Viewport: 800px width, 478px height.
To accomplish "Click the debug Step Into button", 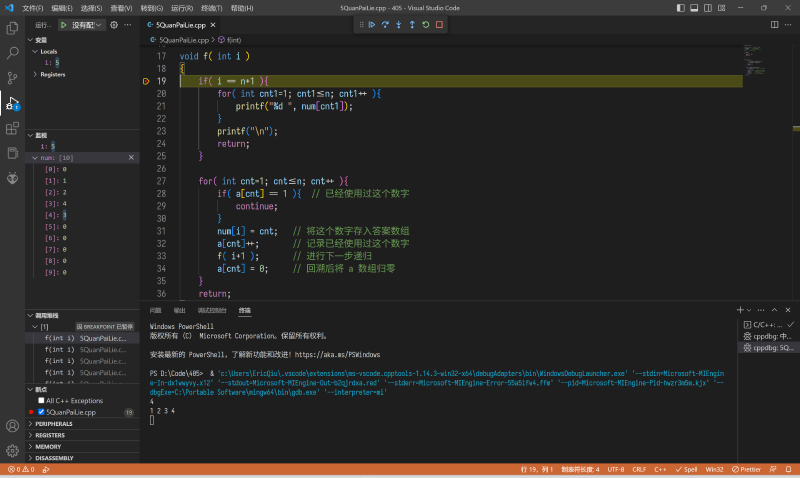I will [x=398, y=24].
